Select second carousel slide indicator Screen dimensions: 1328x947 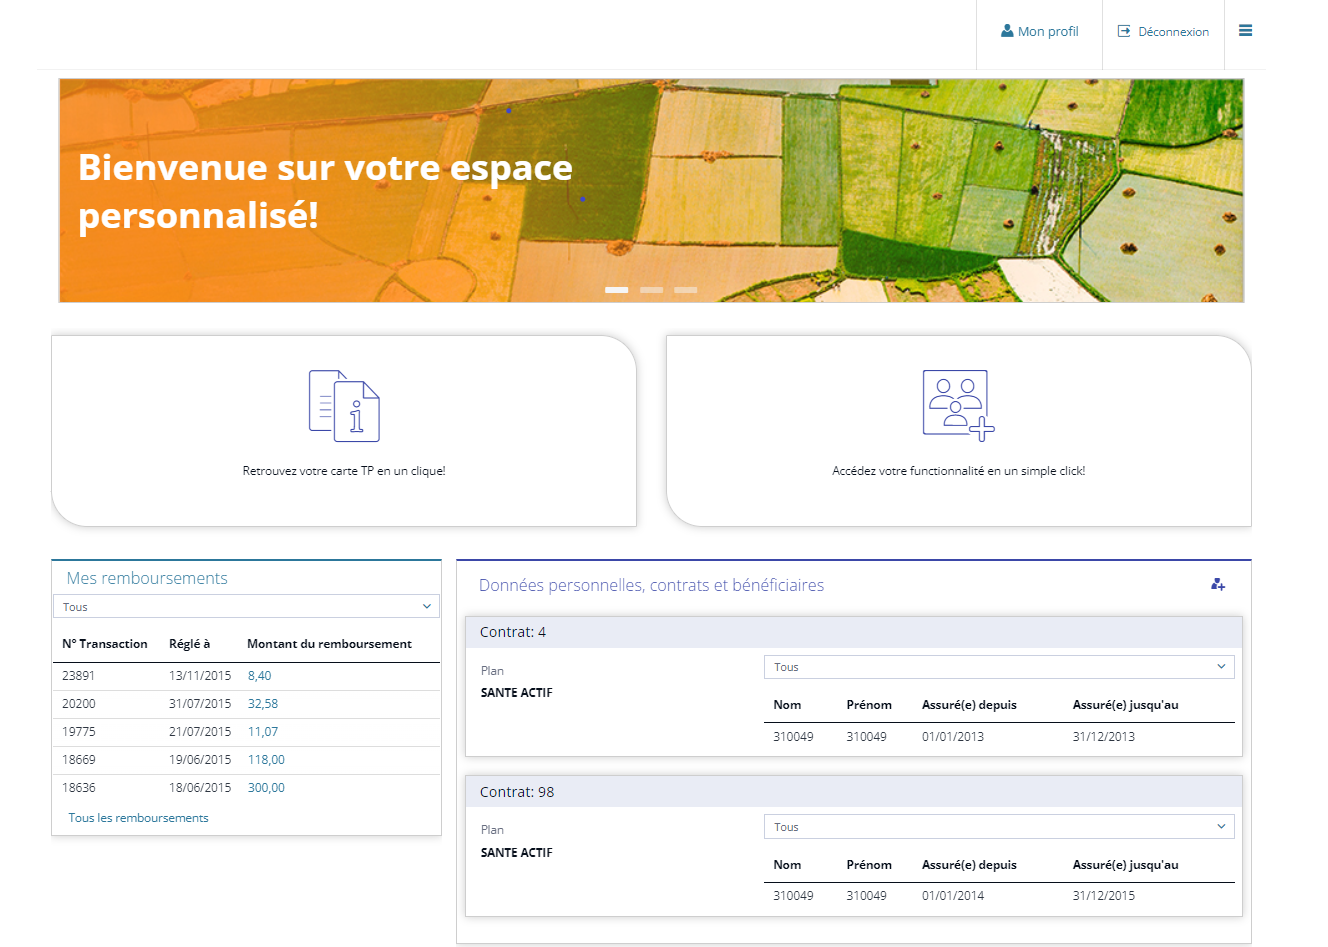pos(651,290)
